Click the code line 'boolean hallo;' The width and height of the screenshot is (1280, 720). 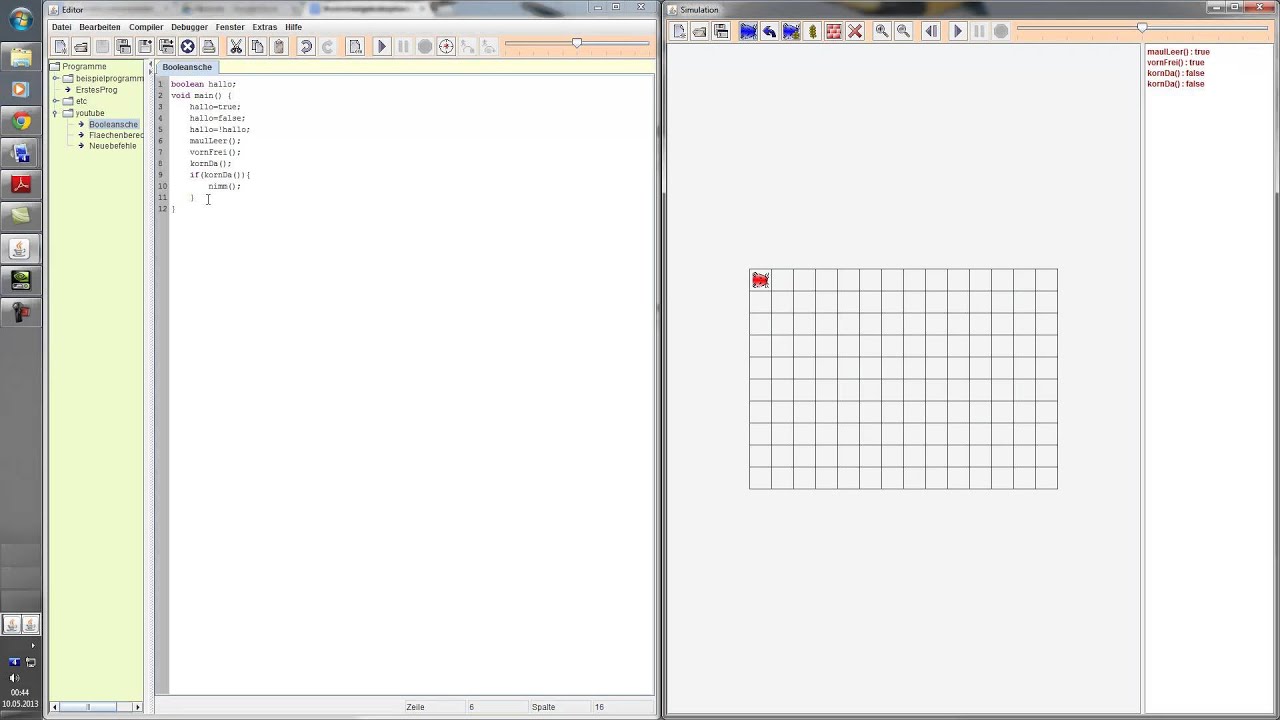point(203,84)
